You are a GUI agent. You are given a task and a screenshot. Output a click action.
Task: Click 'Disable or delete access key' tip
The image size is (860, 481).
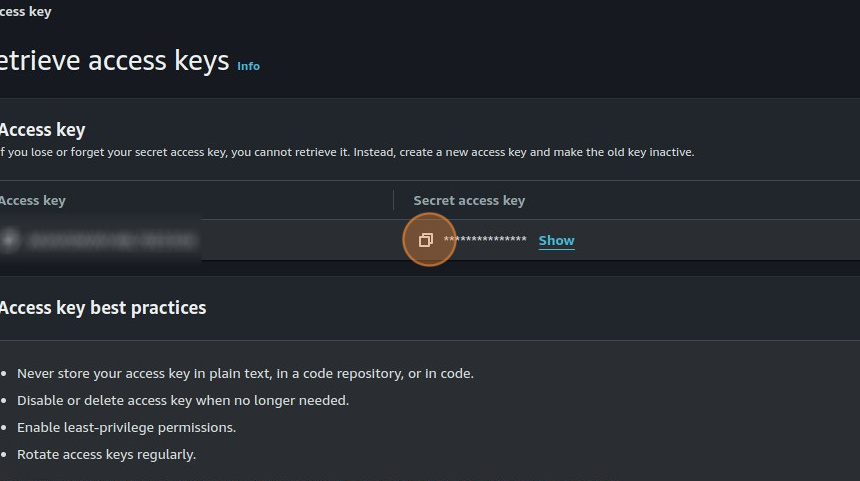click(183, 401)
